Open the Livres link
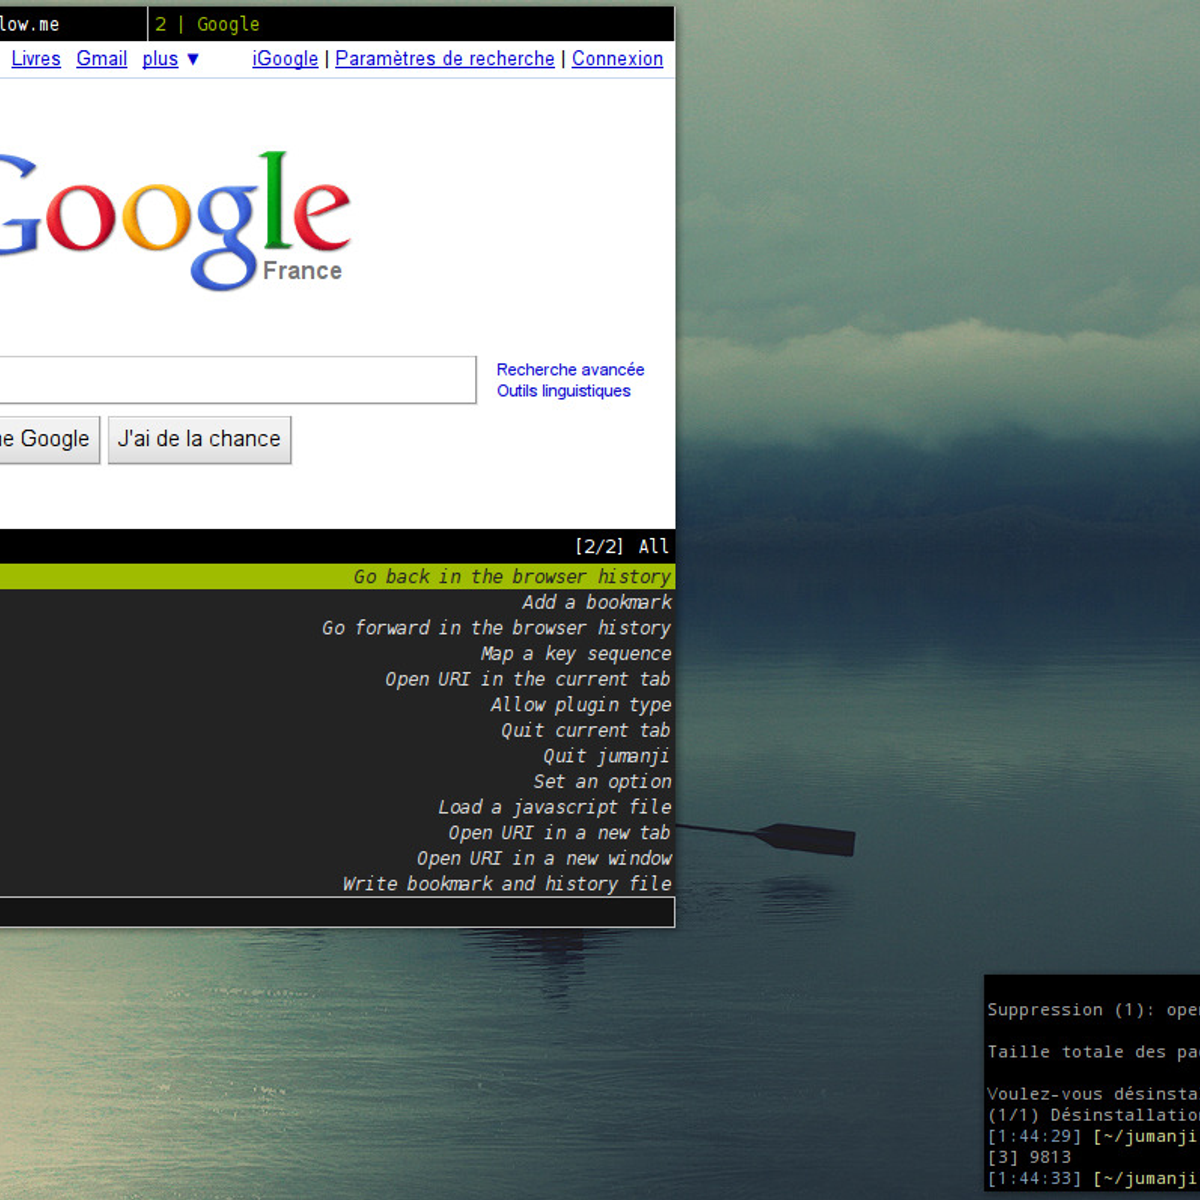 [35, 59]
